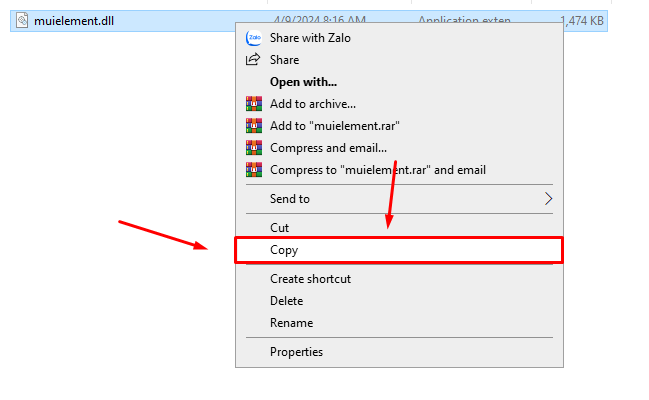This screenshot has height=400, width=649.
Task: Click WinRAR icon beside Add to archive
Action: coord(253,104)
